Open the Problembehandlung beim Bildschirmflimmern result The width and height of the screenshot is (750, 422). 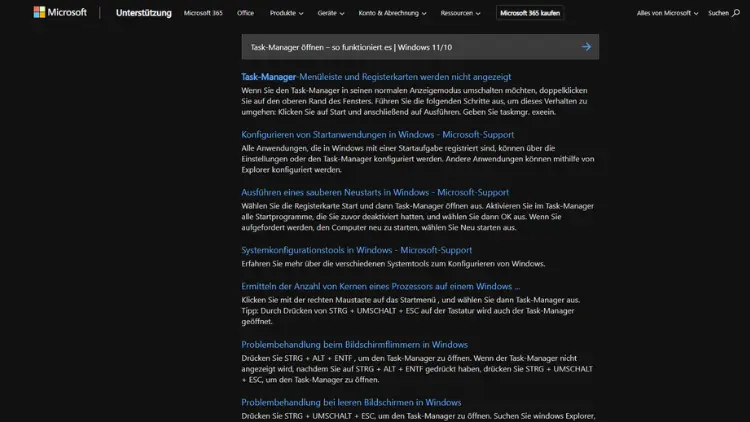point(354,344)
